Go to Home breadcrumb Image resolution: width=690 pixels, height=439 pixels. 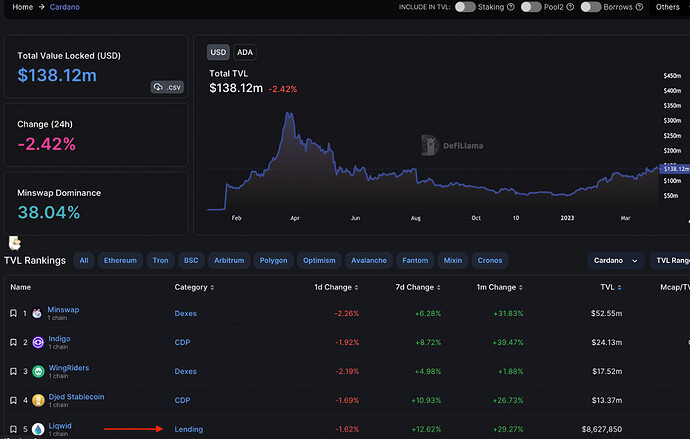point(22,7)
